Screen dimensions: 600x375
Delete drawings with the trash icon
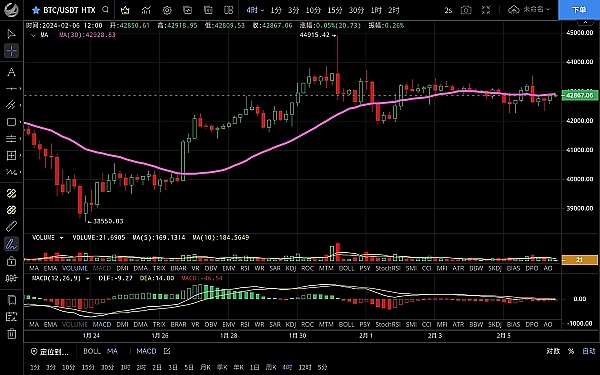click(x=11, y=334)
